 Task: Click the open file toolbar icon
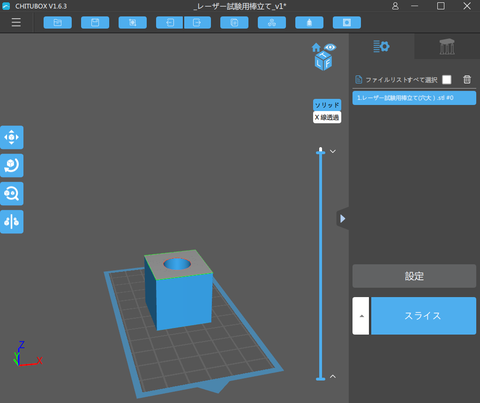[x=58, y=23]
